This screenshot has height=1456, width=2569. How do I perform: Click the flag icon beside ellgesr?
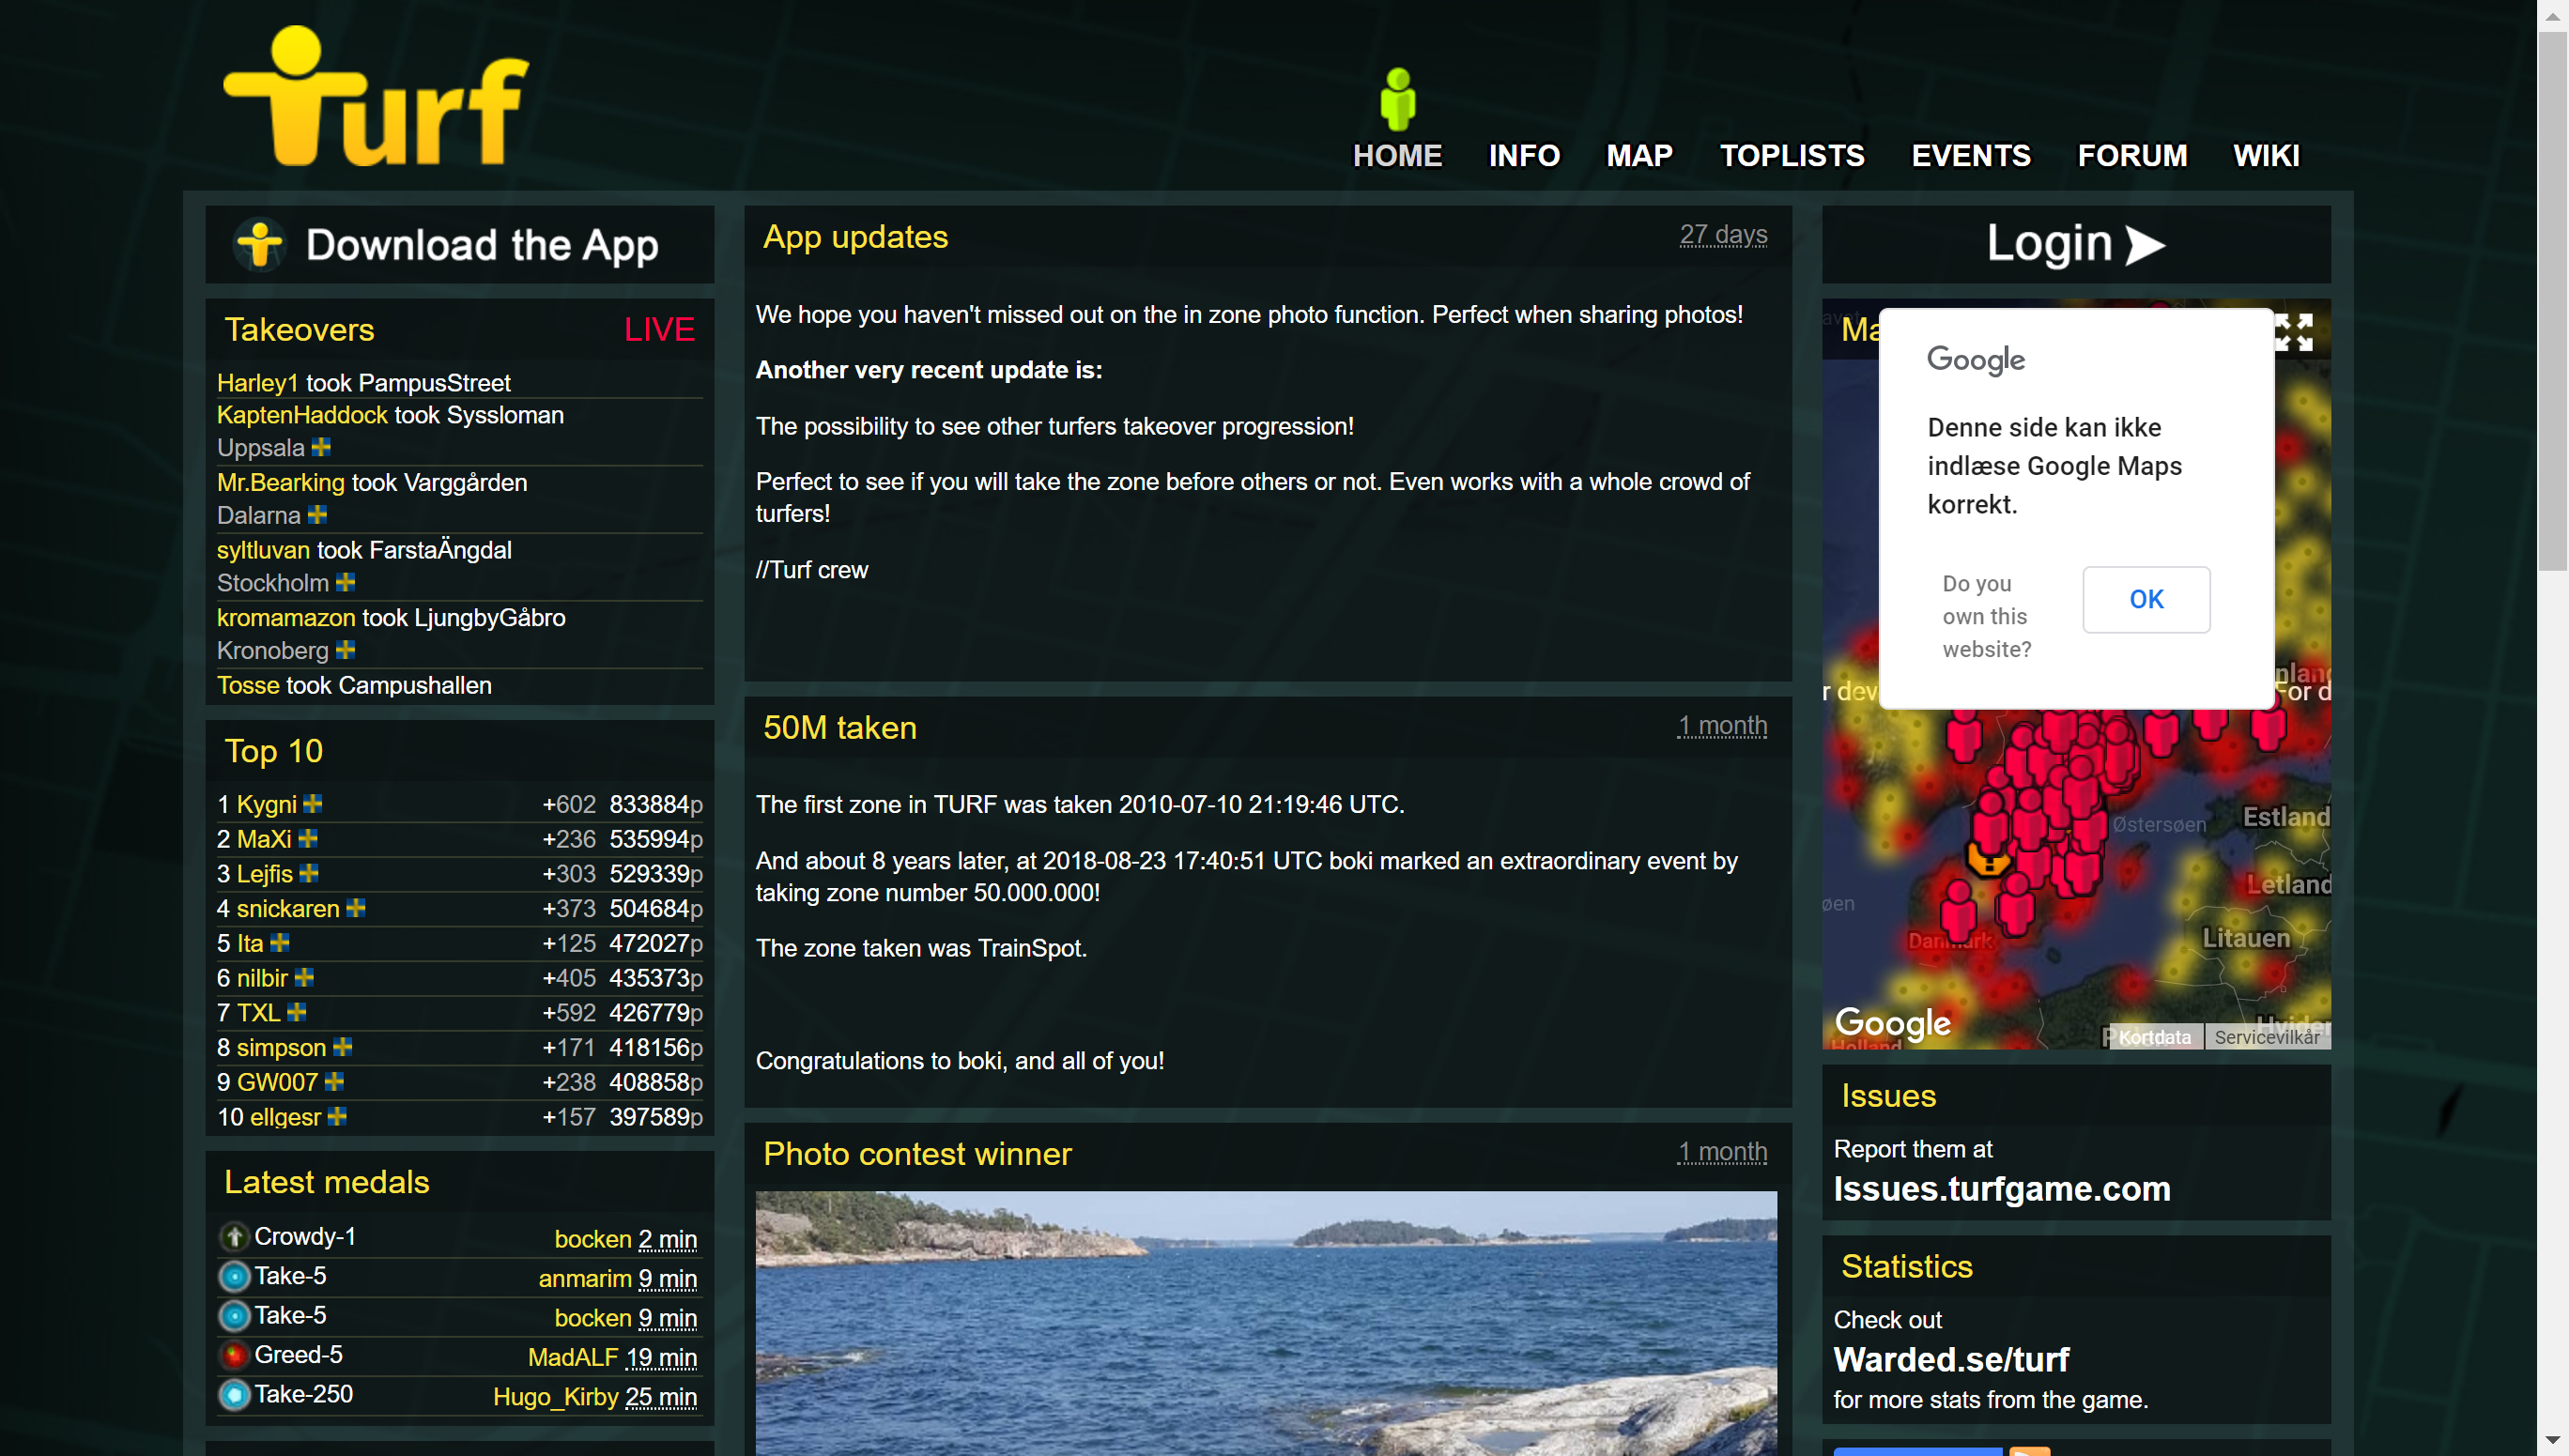pos(337,1116)
